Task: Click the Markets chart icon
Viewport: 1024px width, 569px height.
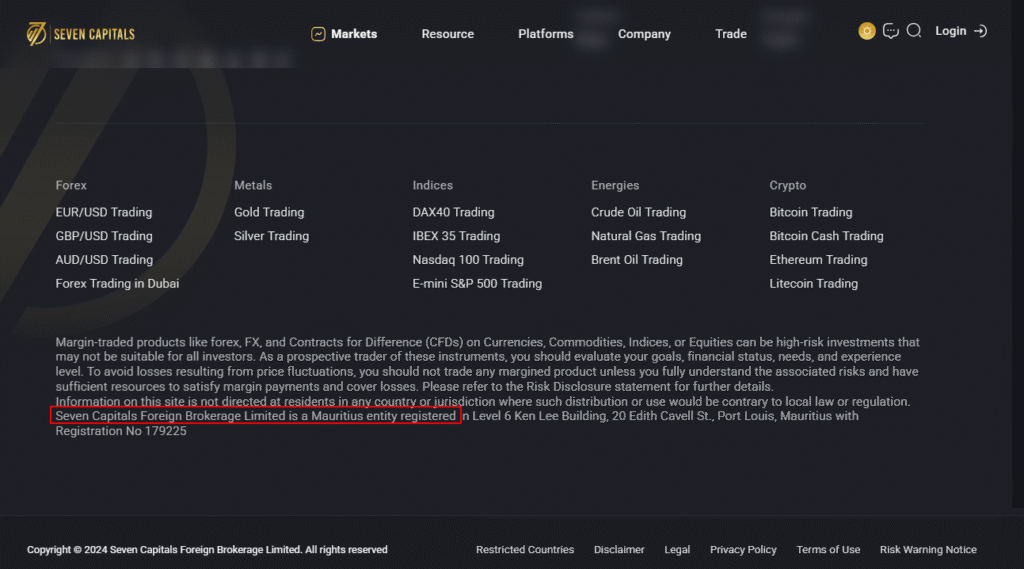Action: pos(318,34)
